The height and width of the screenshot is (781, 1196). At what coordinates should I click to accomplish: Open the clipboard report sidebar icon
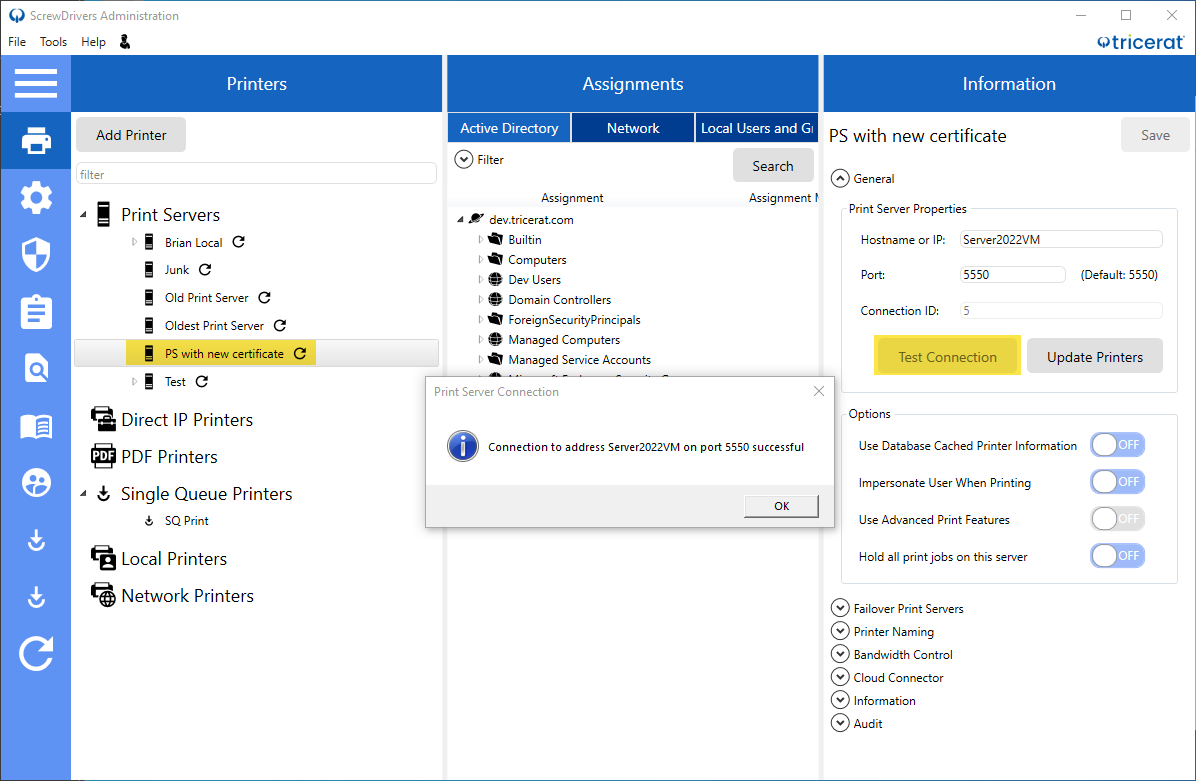pos(36,312)
